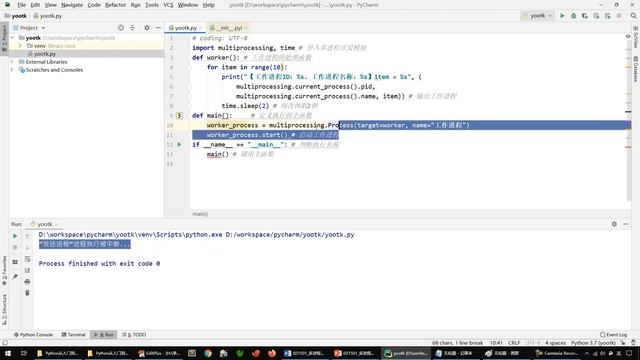Image resolution: width=640 pixels, height=360 pixels.
Task: Open Search Everywhere magnifier icon
Action: point(633,16)
